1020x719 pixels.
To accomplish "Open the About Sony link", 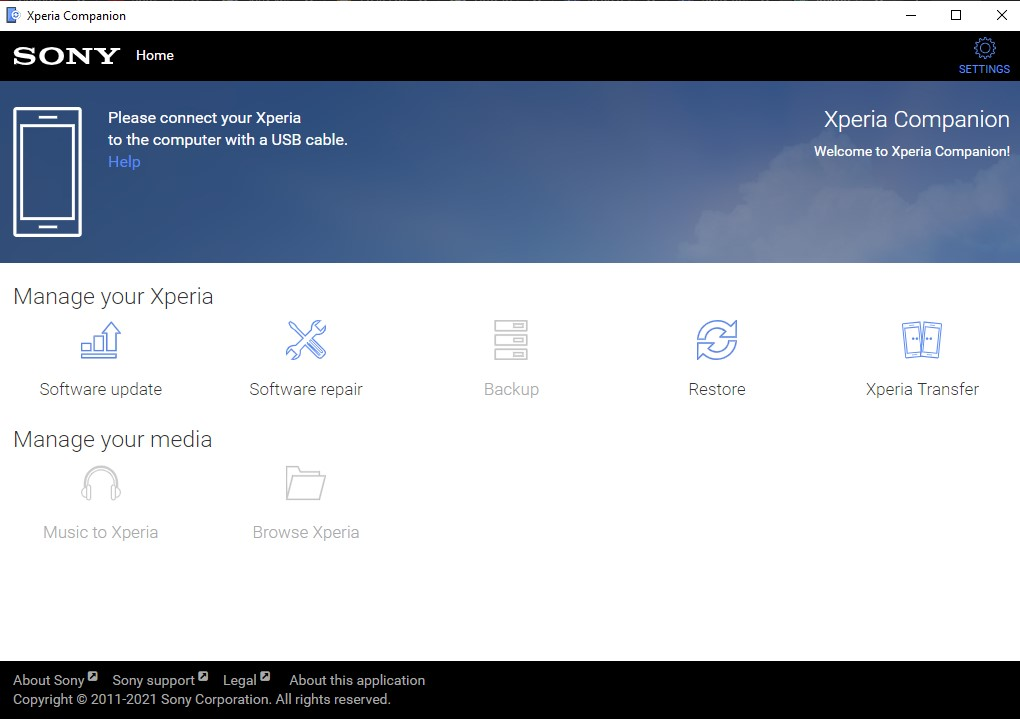I will (49, 680).
